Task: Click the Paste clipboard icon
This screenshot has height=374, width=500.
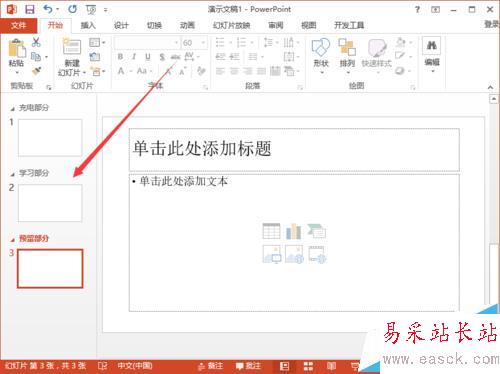Action: coord(17,49)
